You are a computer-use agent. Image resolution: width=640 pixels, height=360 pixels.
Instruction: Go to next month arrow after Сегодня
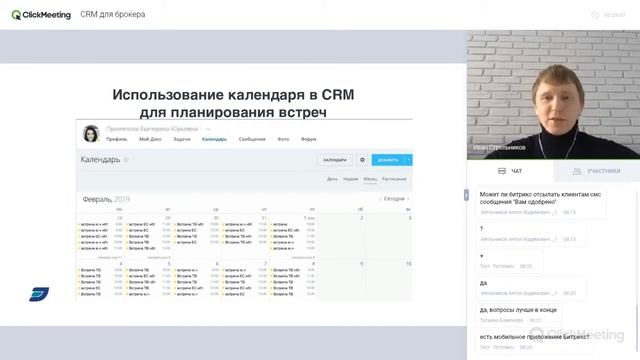tap(408, 199)
